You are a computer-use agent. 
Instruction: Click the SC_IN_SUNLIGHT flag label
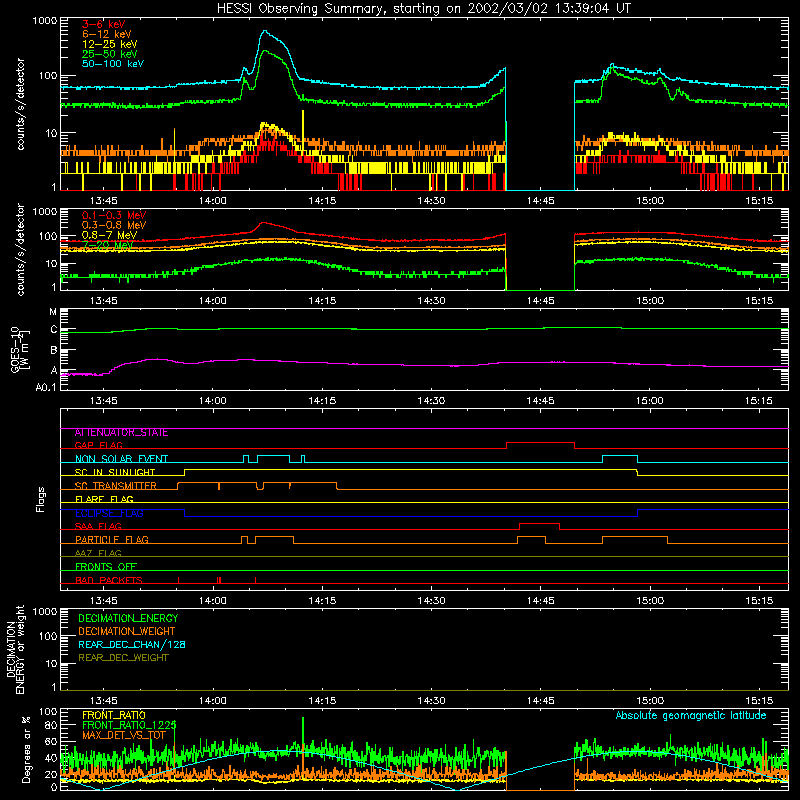(115, 472)
